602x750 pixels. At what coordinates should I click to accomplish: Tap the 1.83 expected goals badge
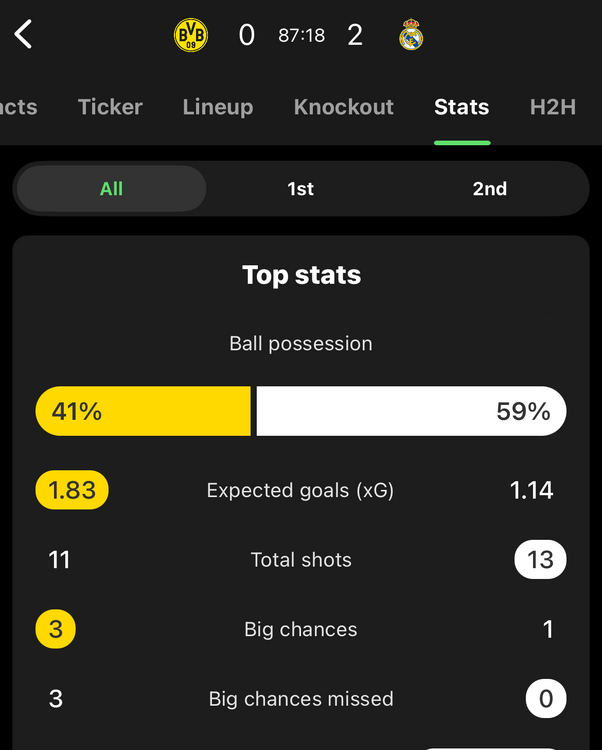(x=72, y=490)
